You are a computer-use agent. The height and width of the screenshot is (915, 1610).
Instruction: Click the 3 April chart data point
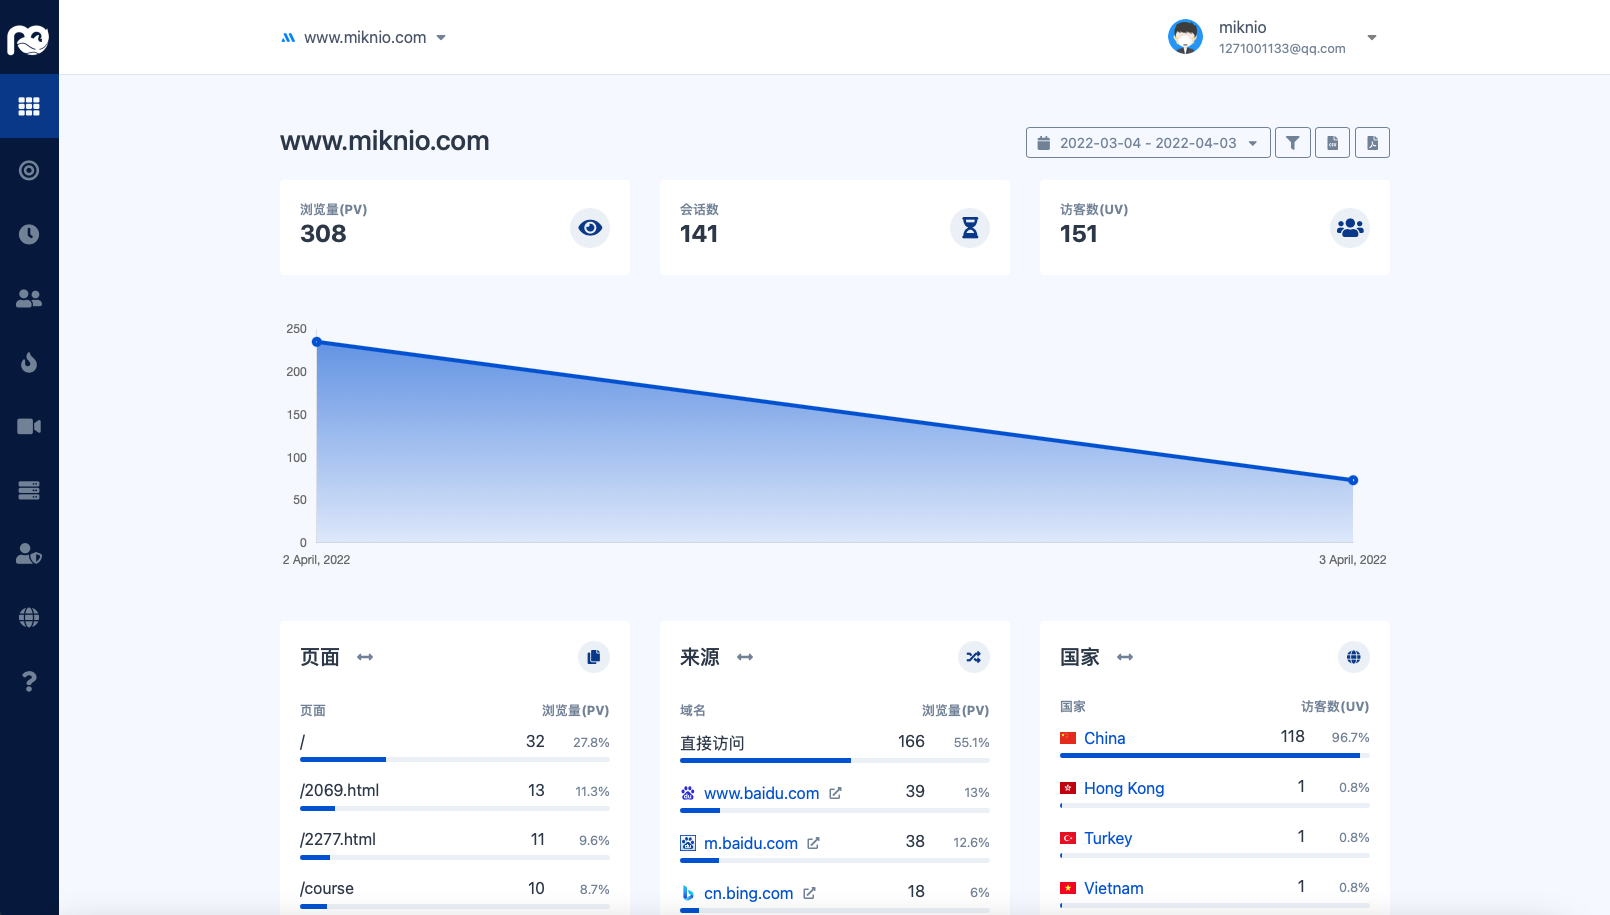[1353, 480]
